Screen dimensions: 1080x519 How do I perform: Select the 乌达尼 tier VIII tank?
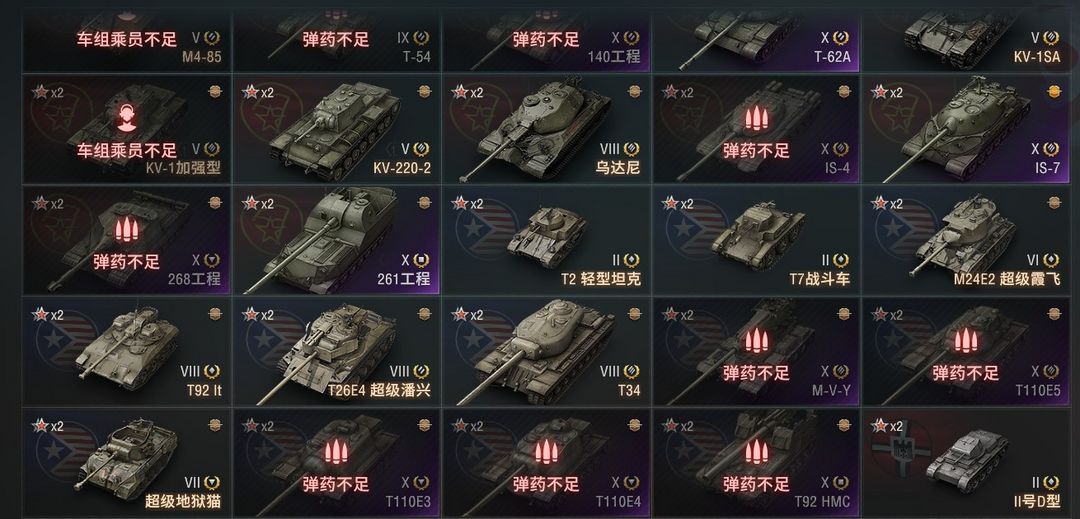546,129
